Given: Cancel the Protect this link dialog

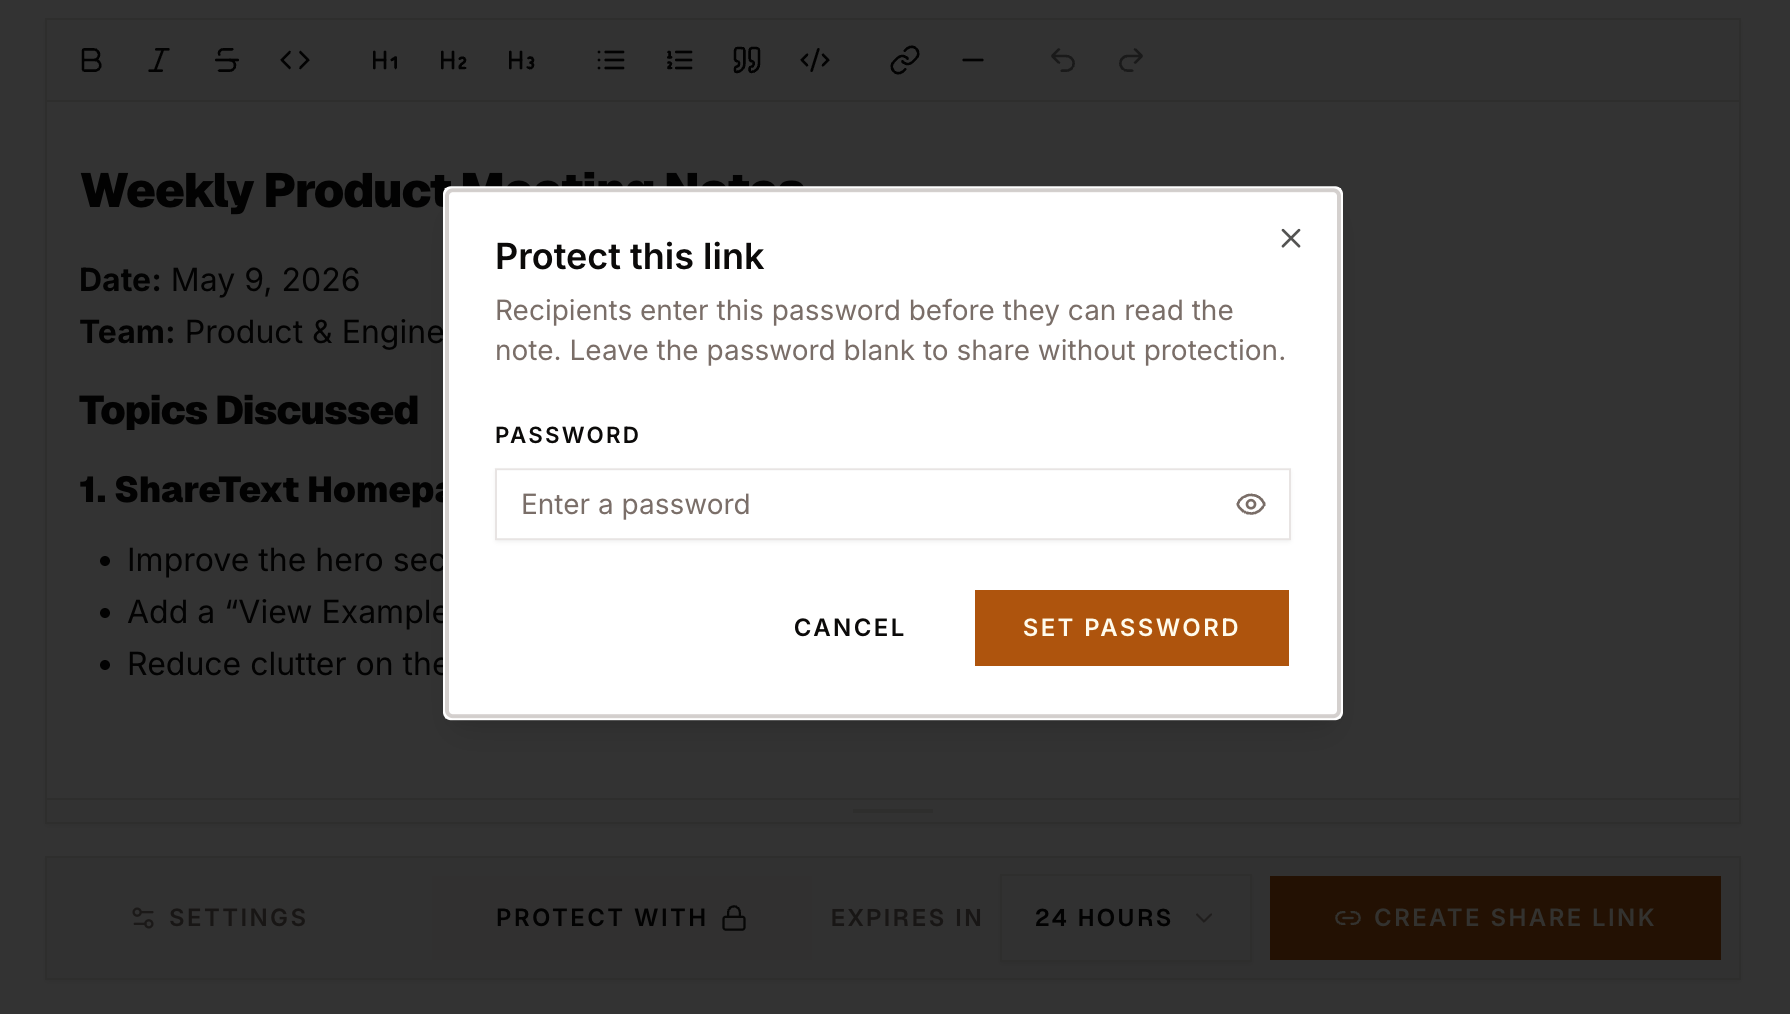Looking at the screenshot, I should (849, 628).
